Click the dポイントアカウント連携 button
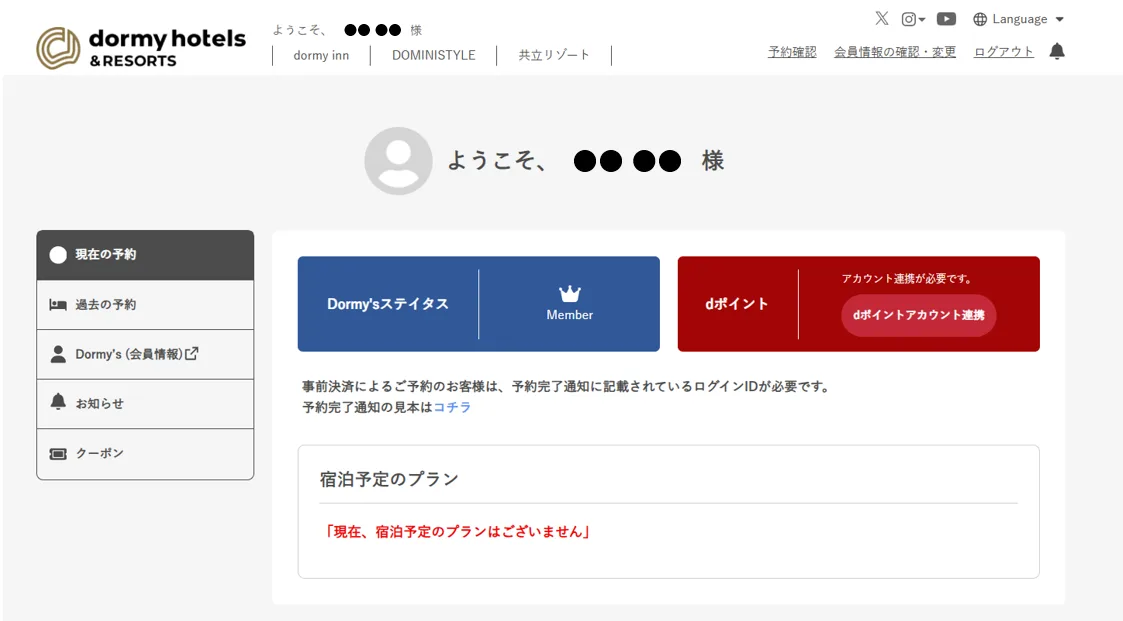Viewport: 1123px width, 621px height. coord(918,315)
